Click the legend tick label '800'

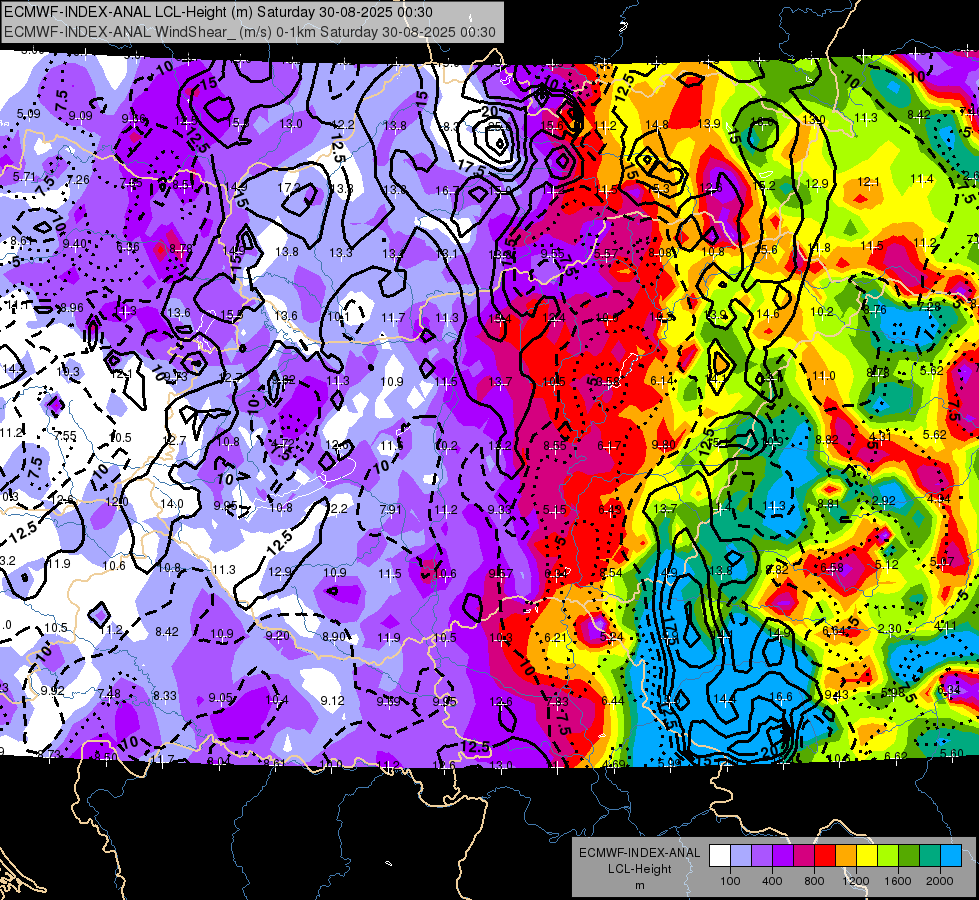pyautogui.click(x=814, y=881)
